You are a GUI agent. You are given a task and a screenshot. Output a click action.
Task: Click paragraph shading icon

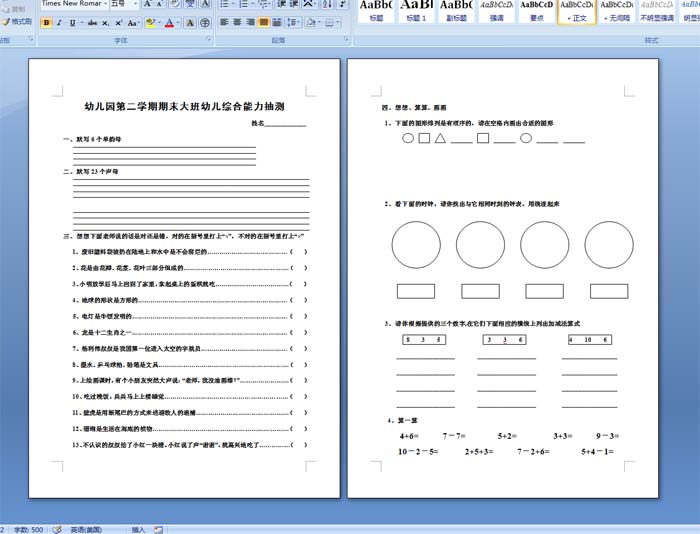click(x=312, y=22)
